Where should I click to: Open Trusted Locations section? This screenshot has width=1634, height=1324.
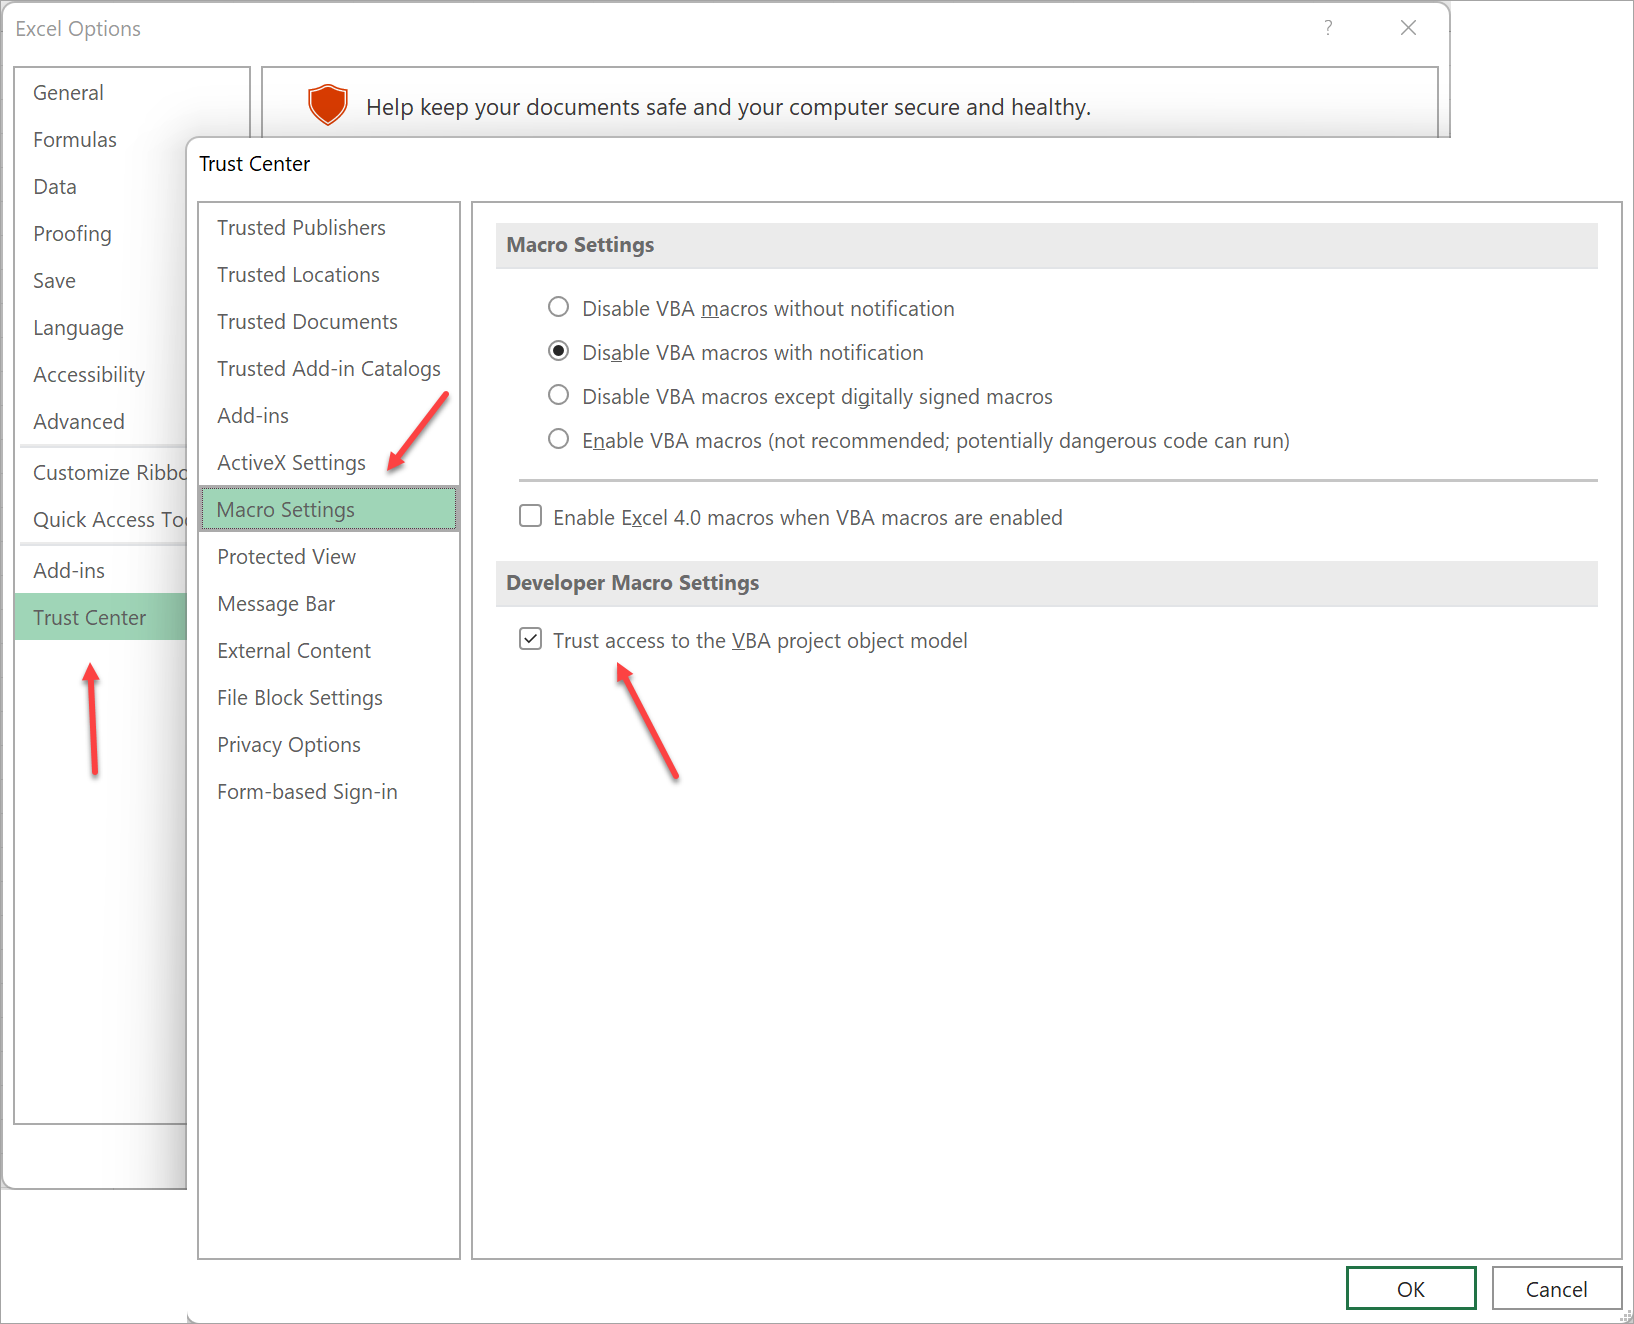329,275
